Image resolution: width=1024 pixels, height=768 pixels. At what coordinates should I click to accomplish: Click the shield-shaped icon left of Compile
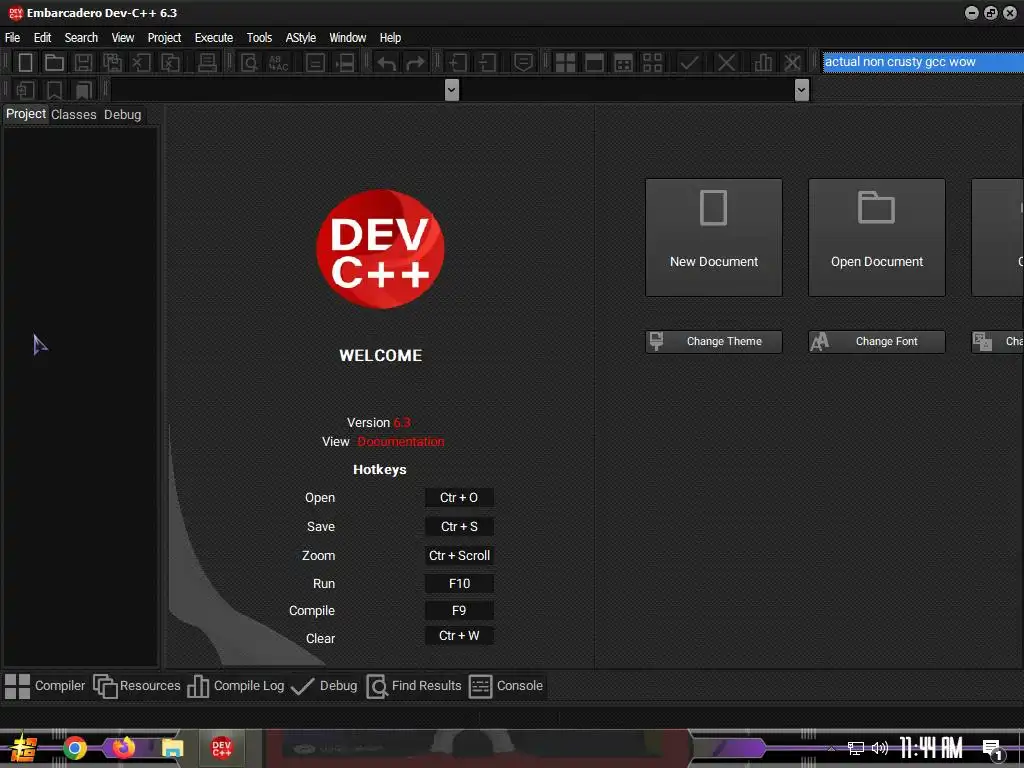coord(523,63)
